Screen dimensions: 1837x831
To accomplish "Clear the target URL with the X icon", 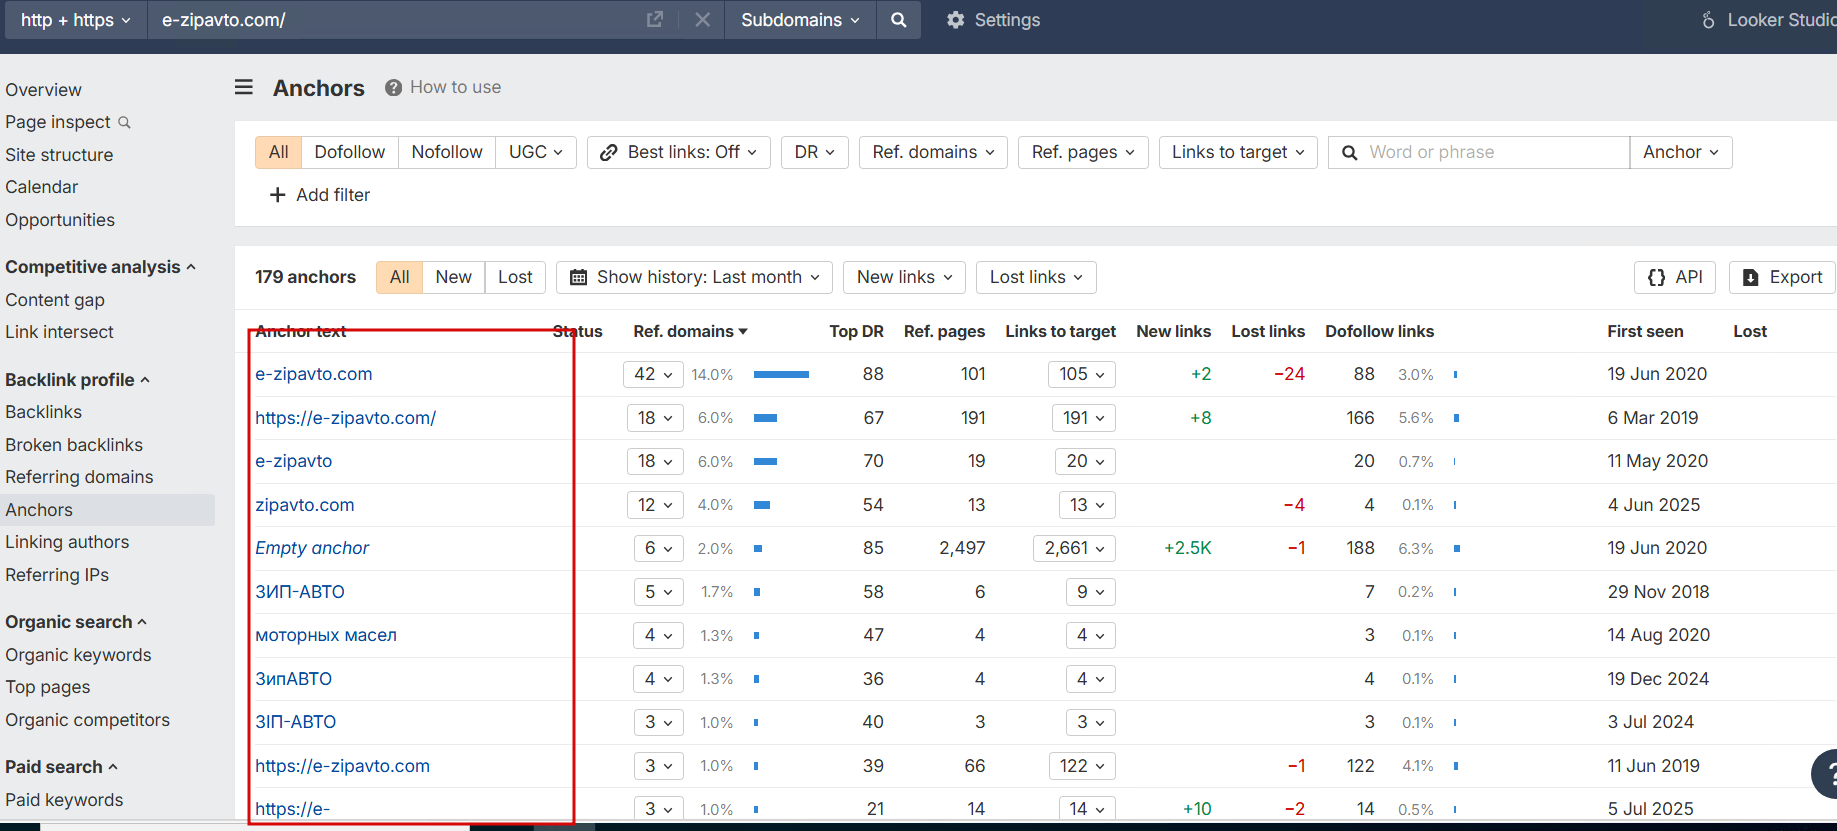I will click(703, 19).
